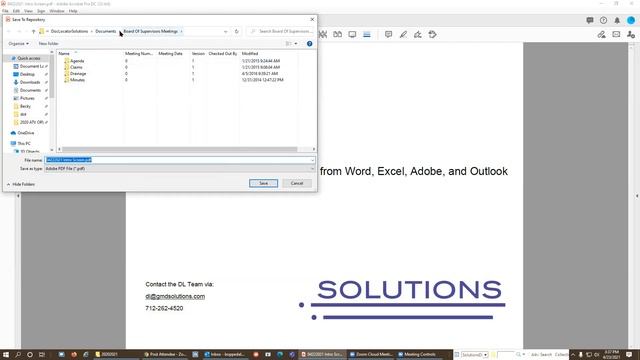640x360 pixels.
Task: Click the Save button
Action: click(x=263, y=183)
